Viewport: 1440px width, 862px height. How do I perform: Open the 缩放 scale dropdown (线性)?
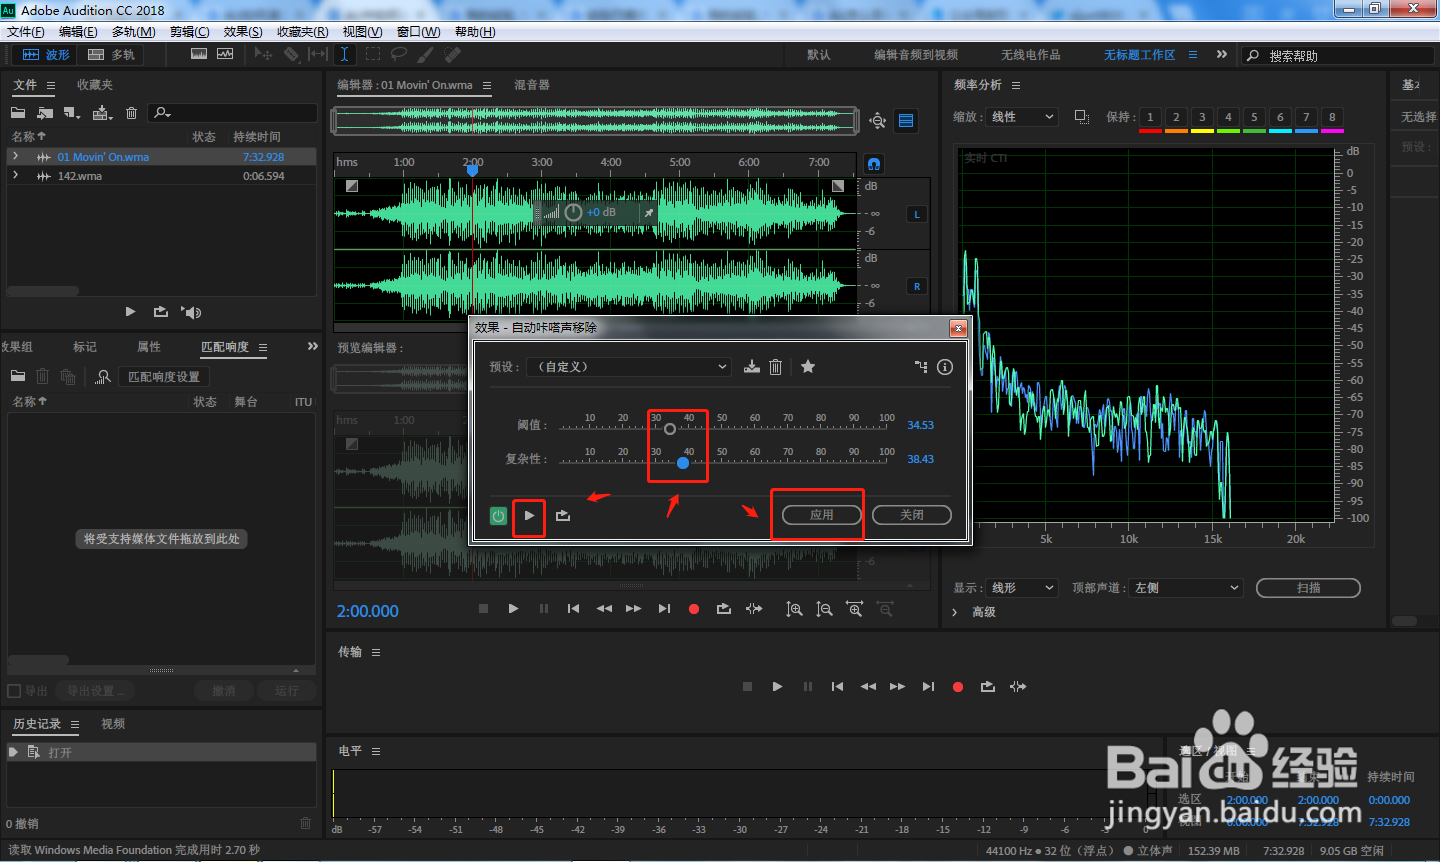(1022, 117)
